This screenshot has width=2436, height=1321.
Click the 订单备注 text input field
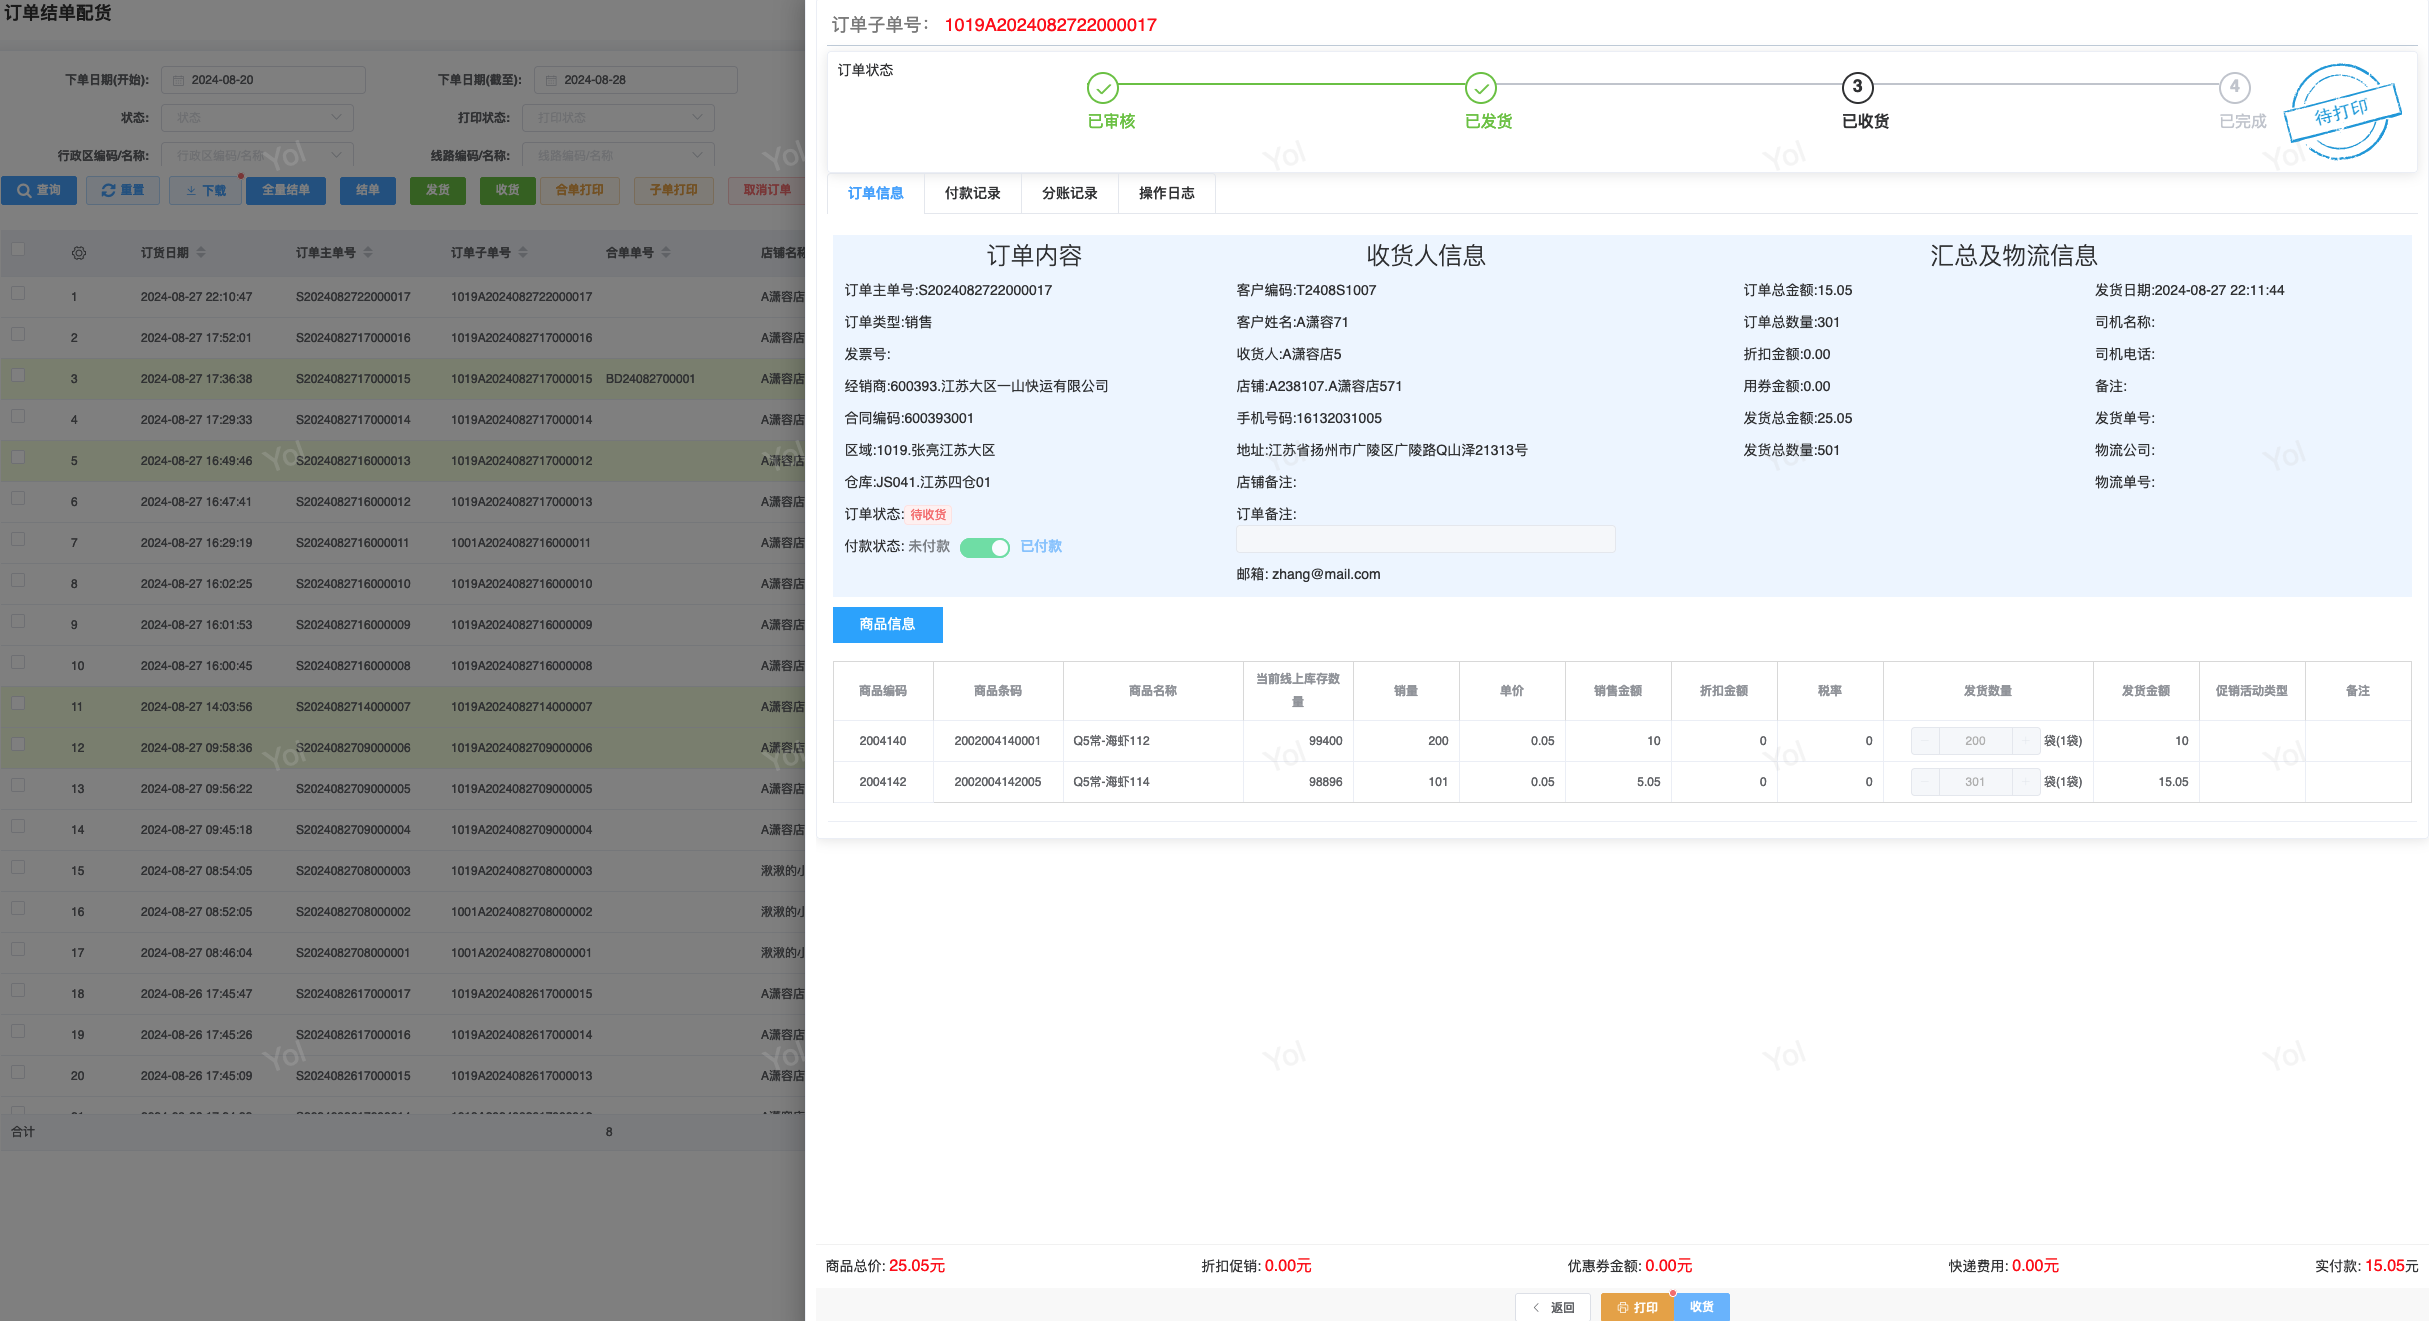1425,540
